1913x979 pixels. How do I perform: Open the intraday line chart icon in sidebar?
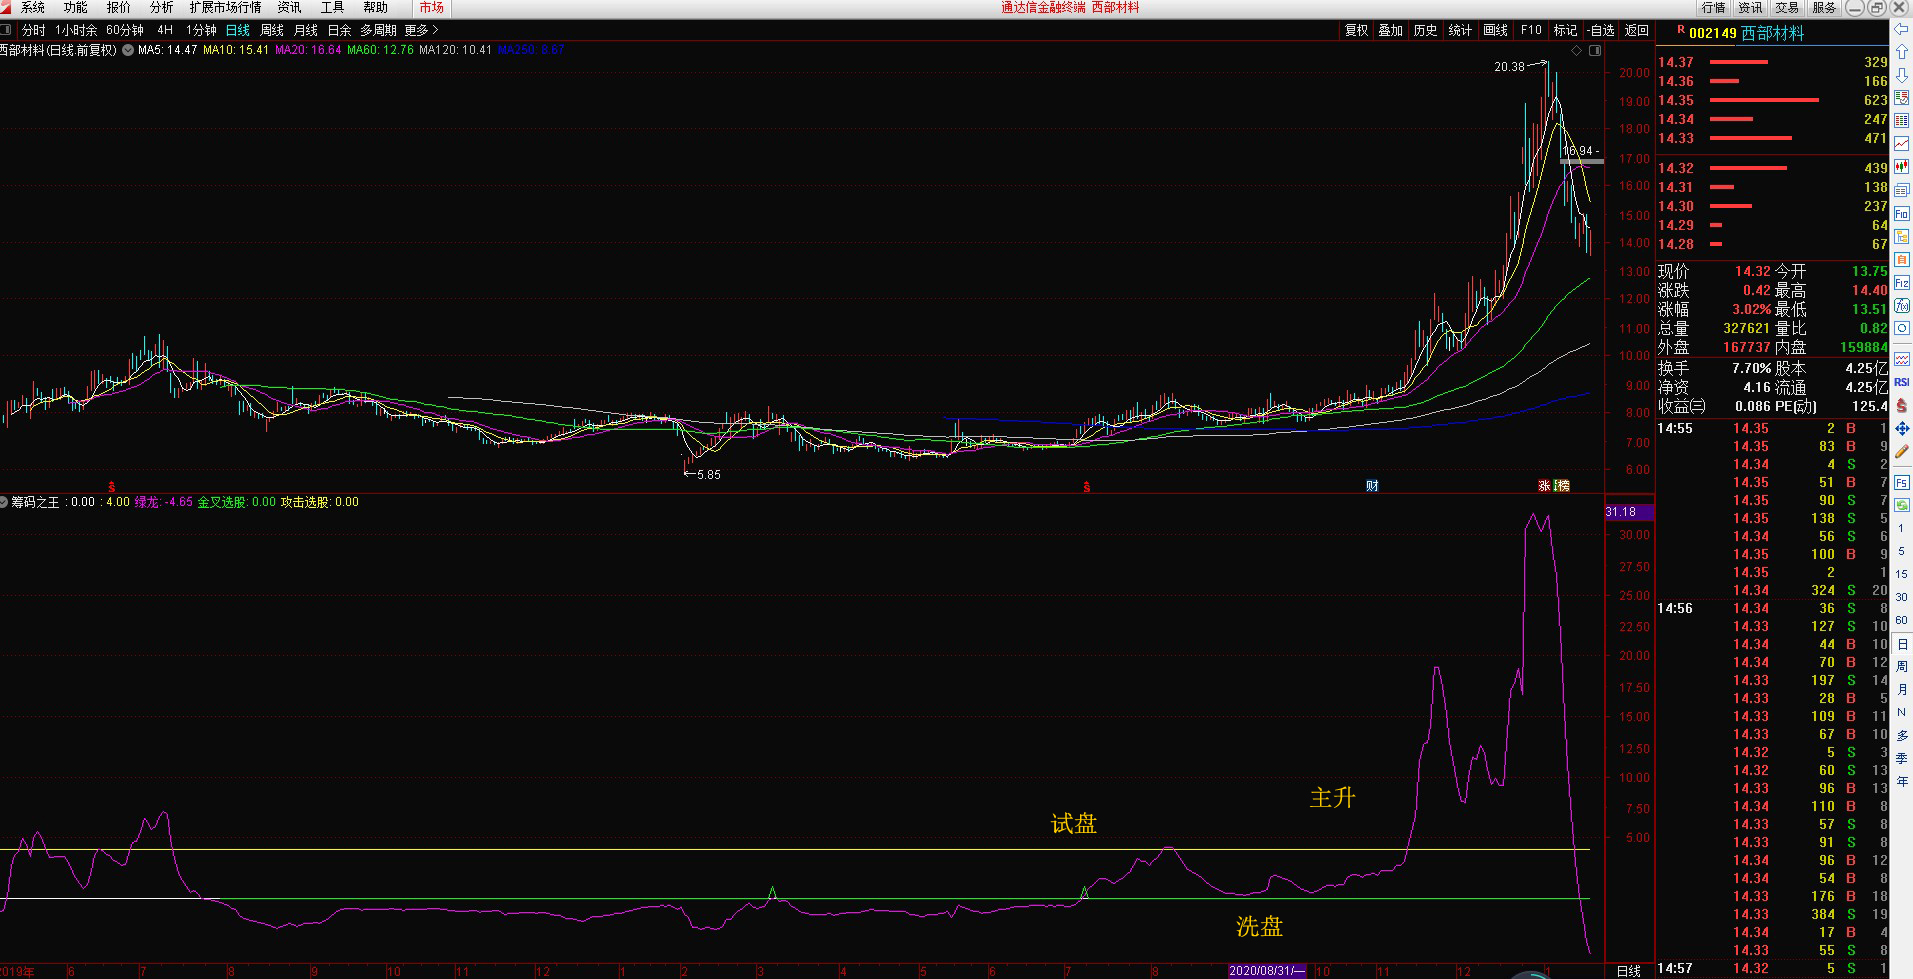point(1901,144)
